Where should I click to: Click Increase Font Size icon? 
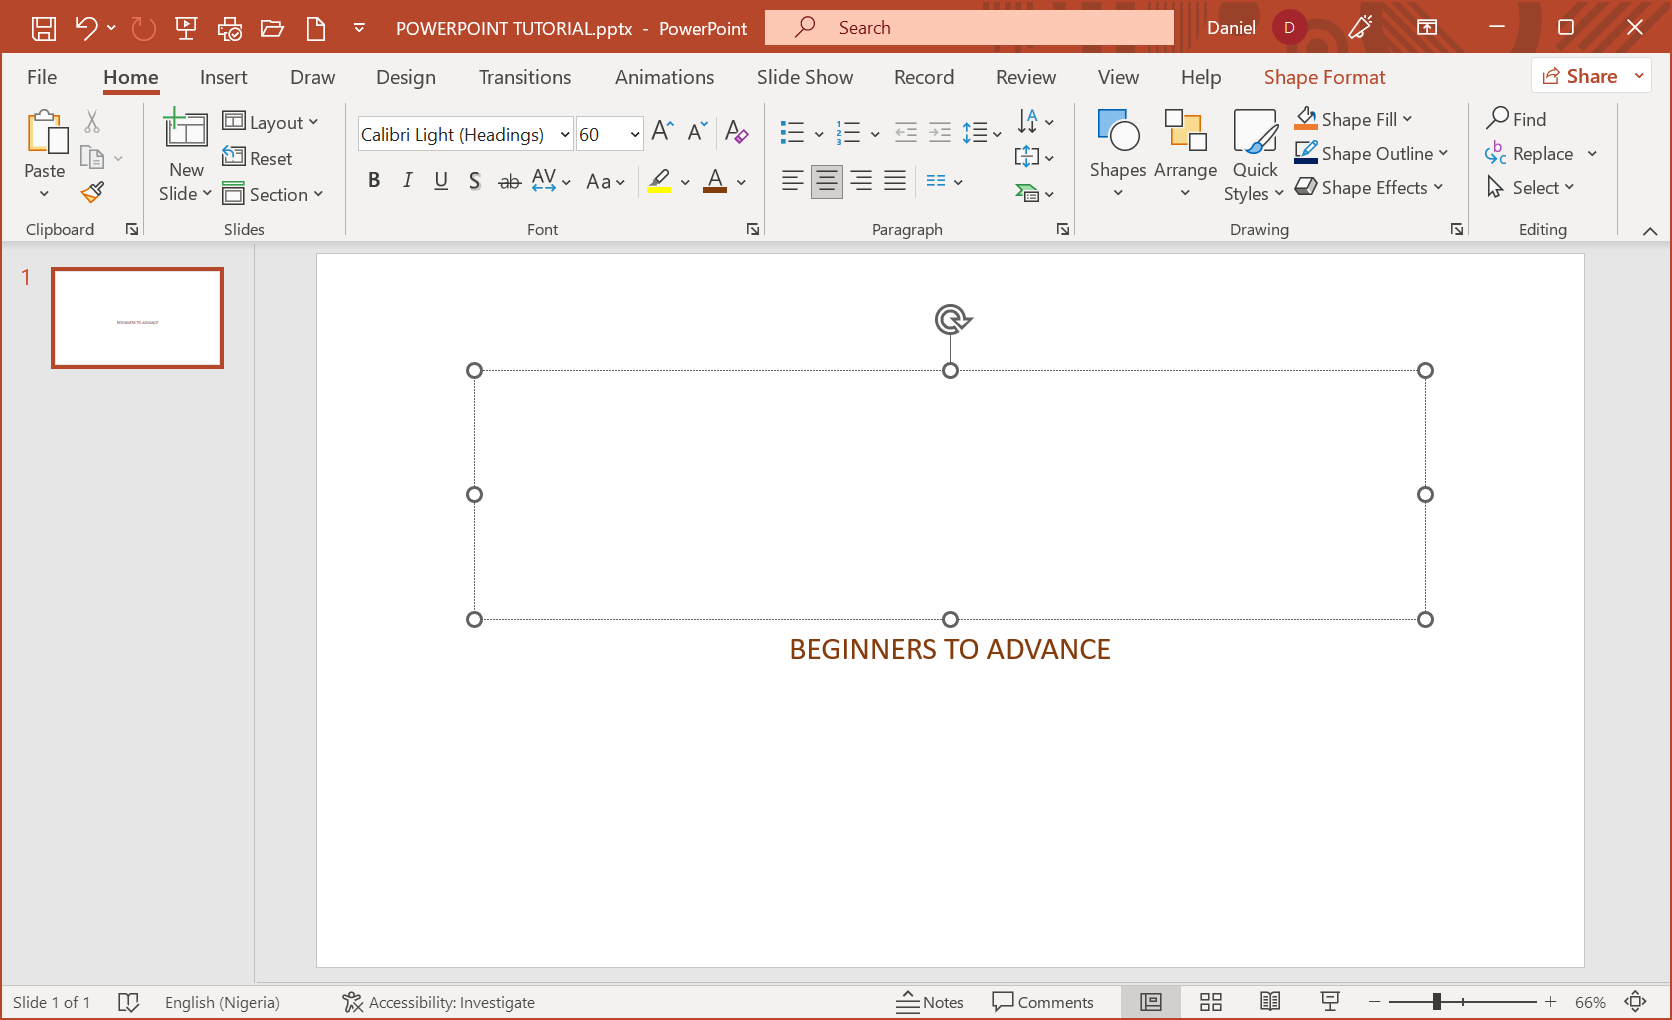(x=662, y=132)
